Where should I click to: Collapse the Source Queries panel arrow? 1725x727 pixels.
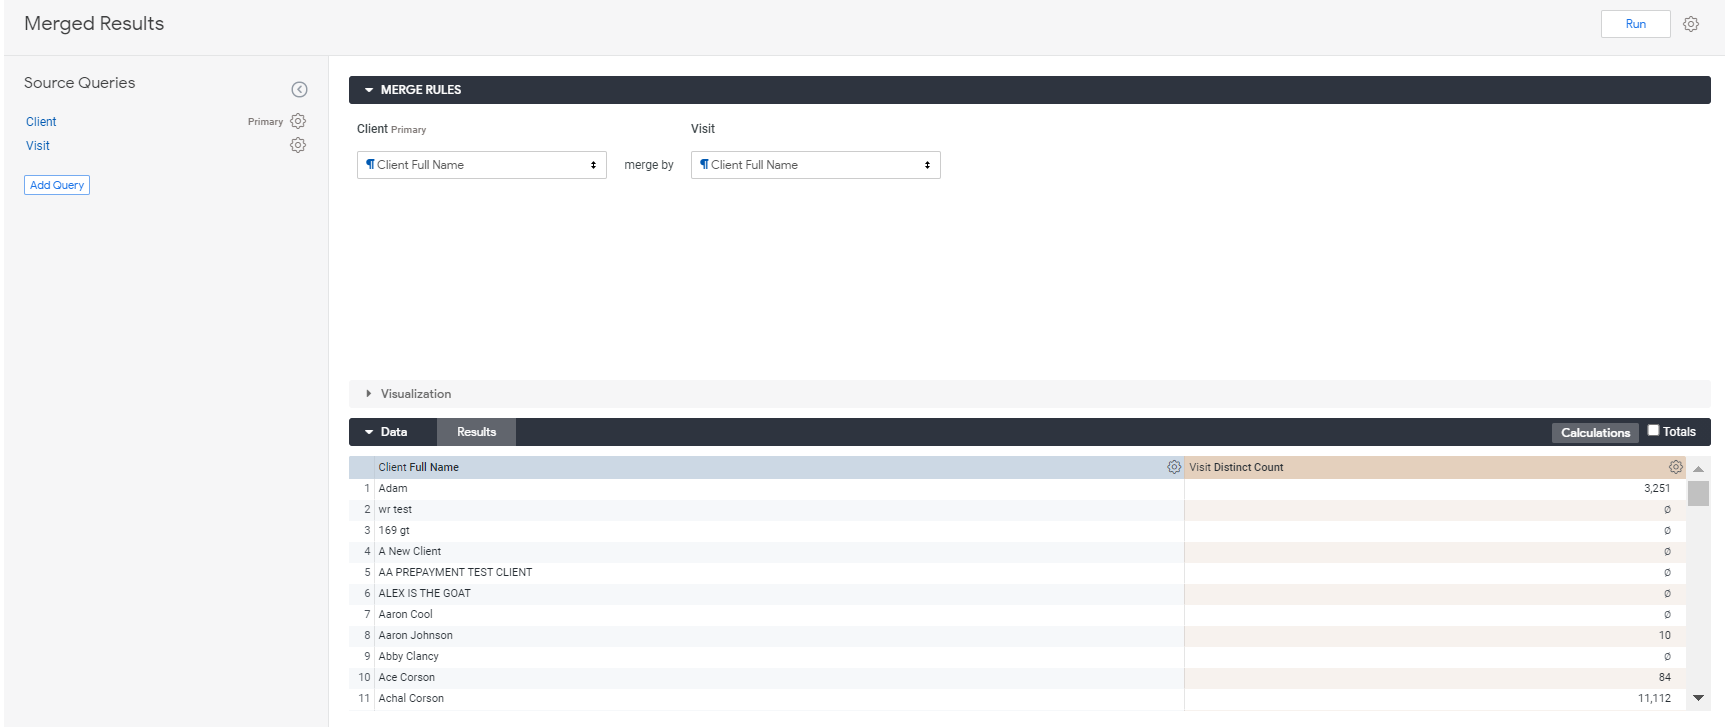(299, 90)
